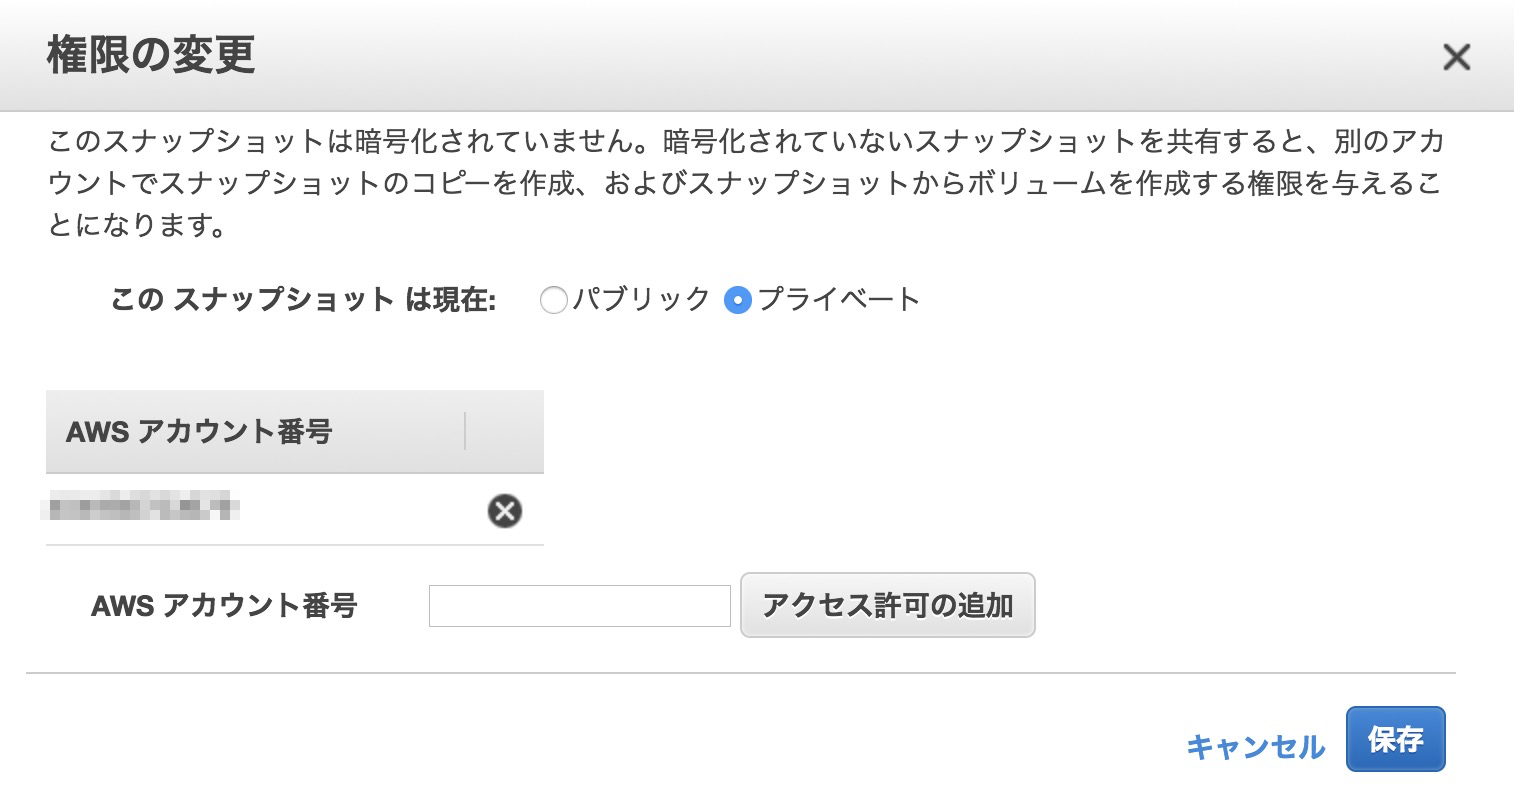This screenshot has width=1514, height=800.
Task: Click the プライベート label text
Action: click(839, 299)
